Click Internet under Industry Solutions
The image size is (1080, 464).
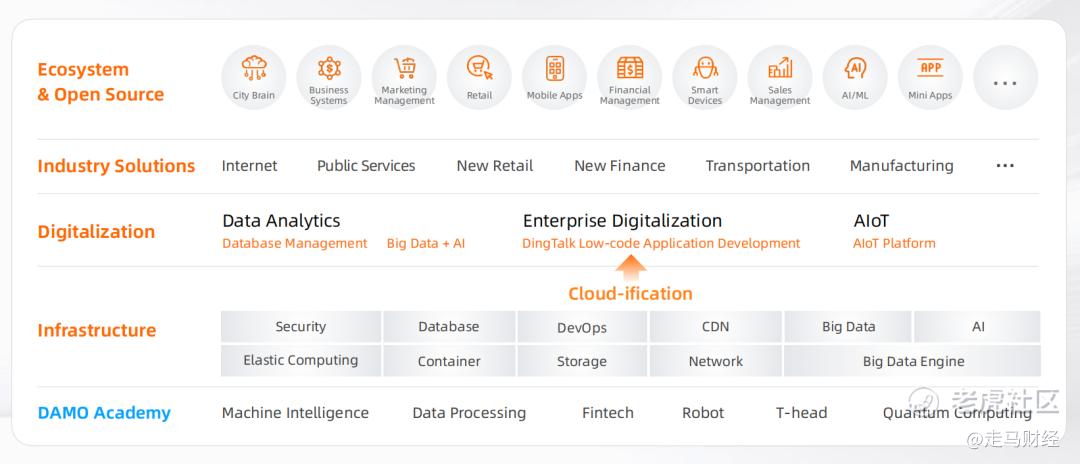click(x=249, y=166)
